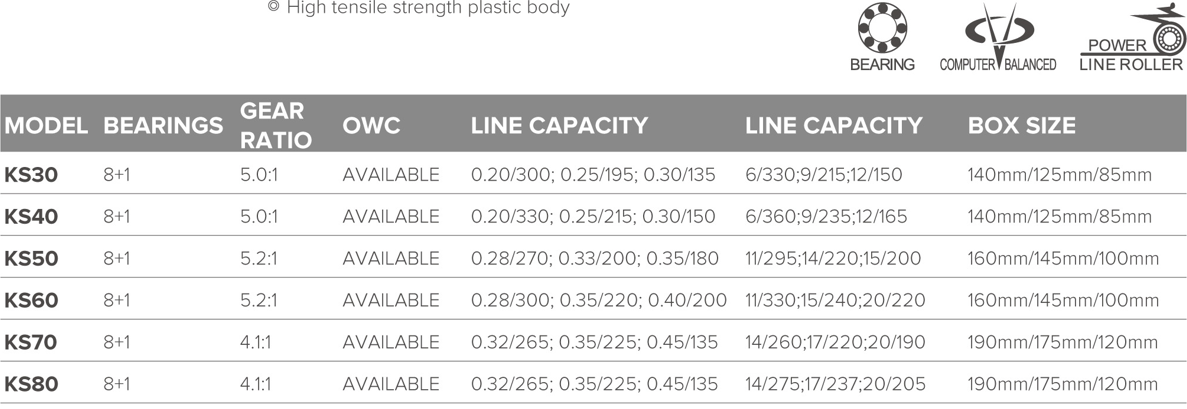Viewport: 1187px width, 409px height.
Task: Select the BEARINGS column header
Action: tap(164, 126)
